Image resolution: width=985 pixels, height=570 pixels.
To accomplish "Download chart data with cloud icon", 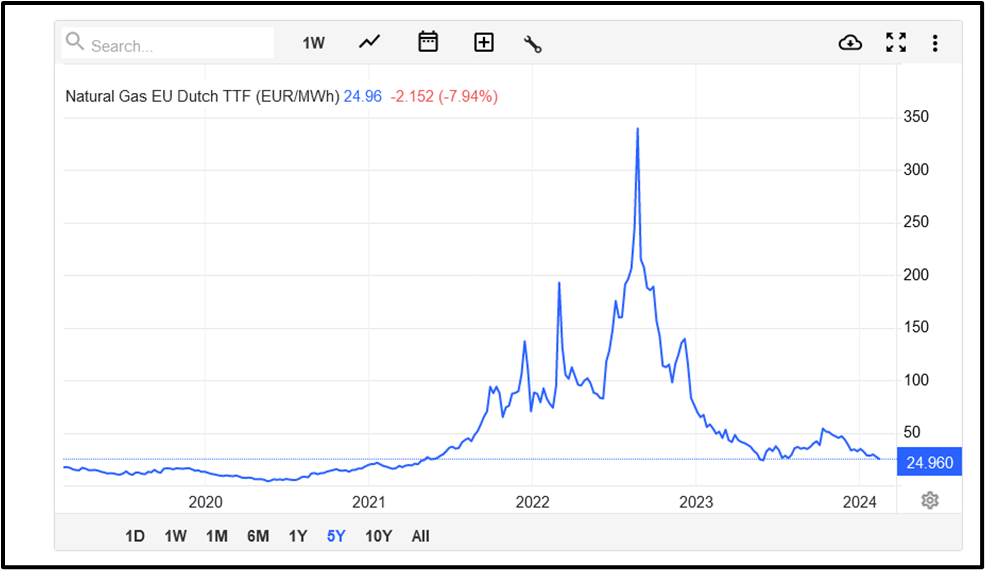I will point(850,42).
